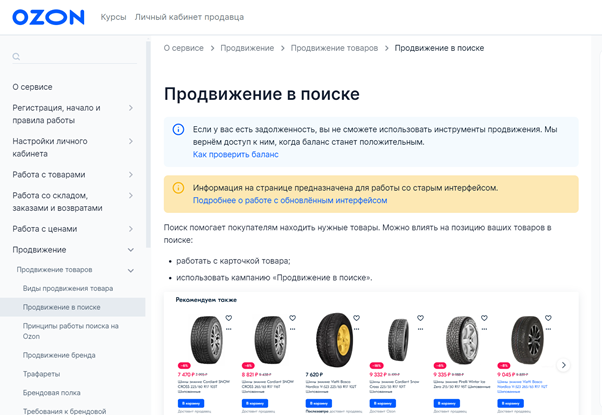Expand 'Регистрация, начало и правила работы' section
602x415 pixels.
[x=130, y=108]
